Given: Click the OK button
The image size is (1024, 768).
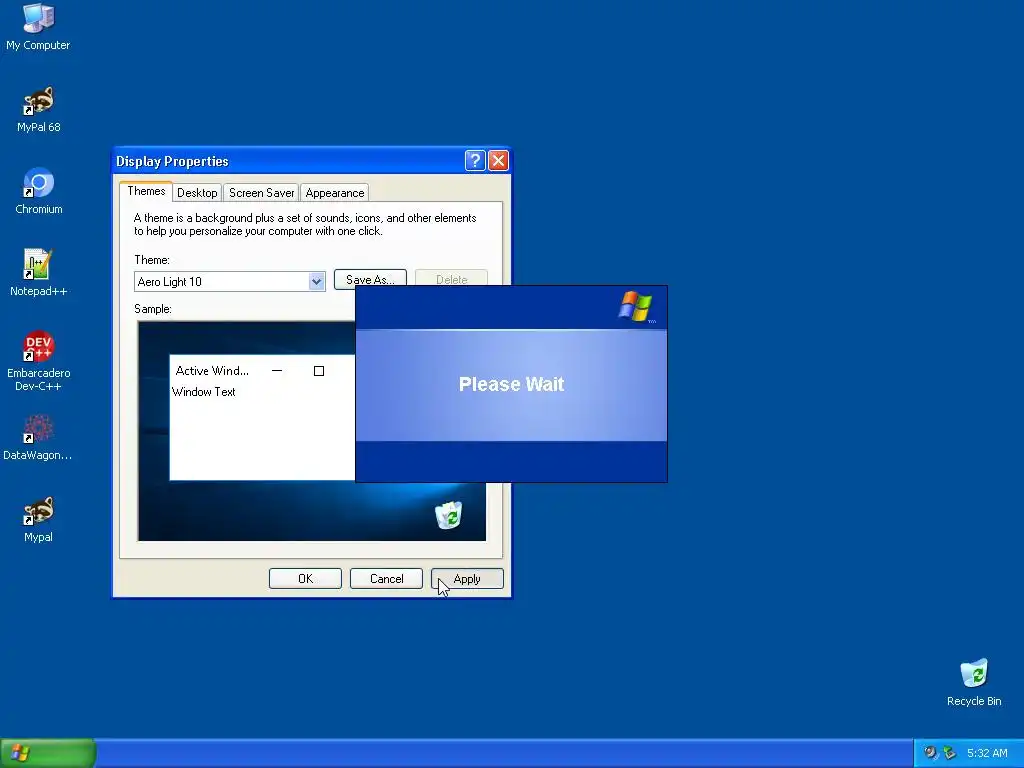Looking at the screenshot, I should (x=305, y=579).
